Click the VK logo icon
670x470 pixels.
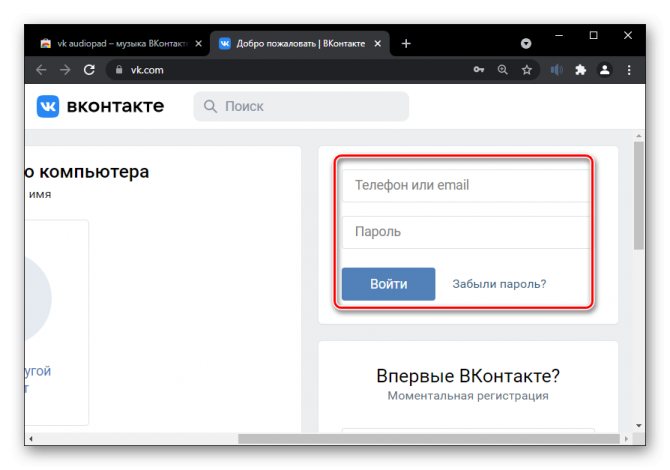point(48,106)
